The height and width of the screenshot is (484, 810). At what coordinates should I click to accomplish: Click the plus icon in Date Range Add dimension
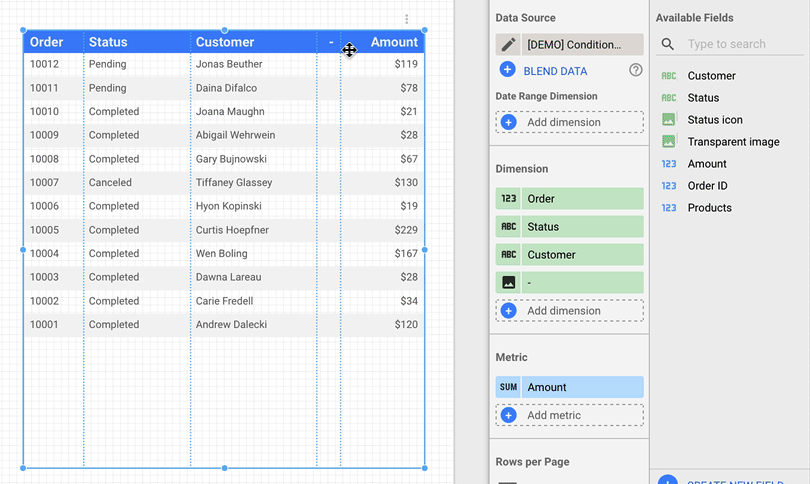(x=508, y=122)
